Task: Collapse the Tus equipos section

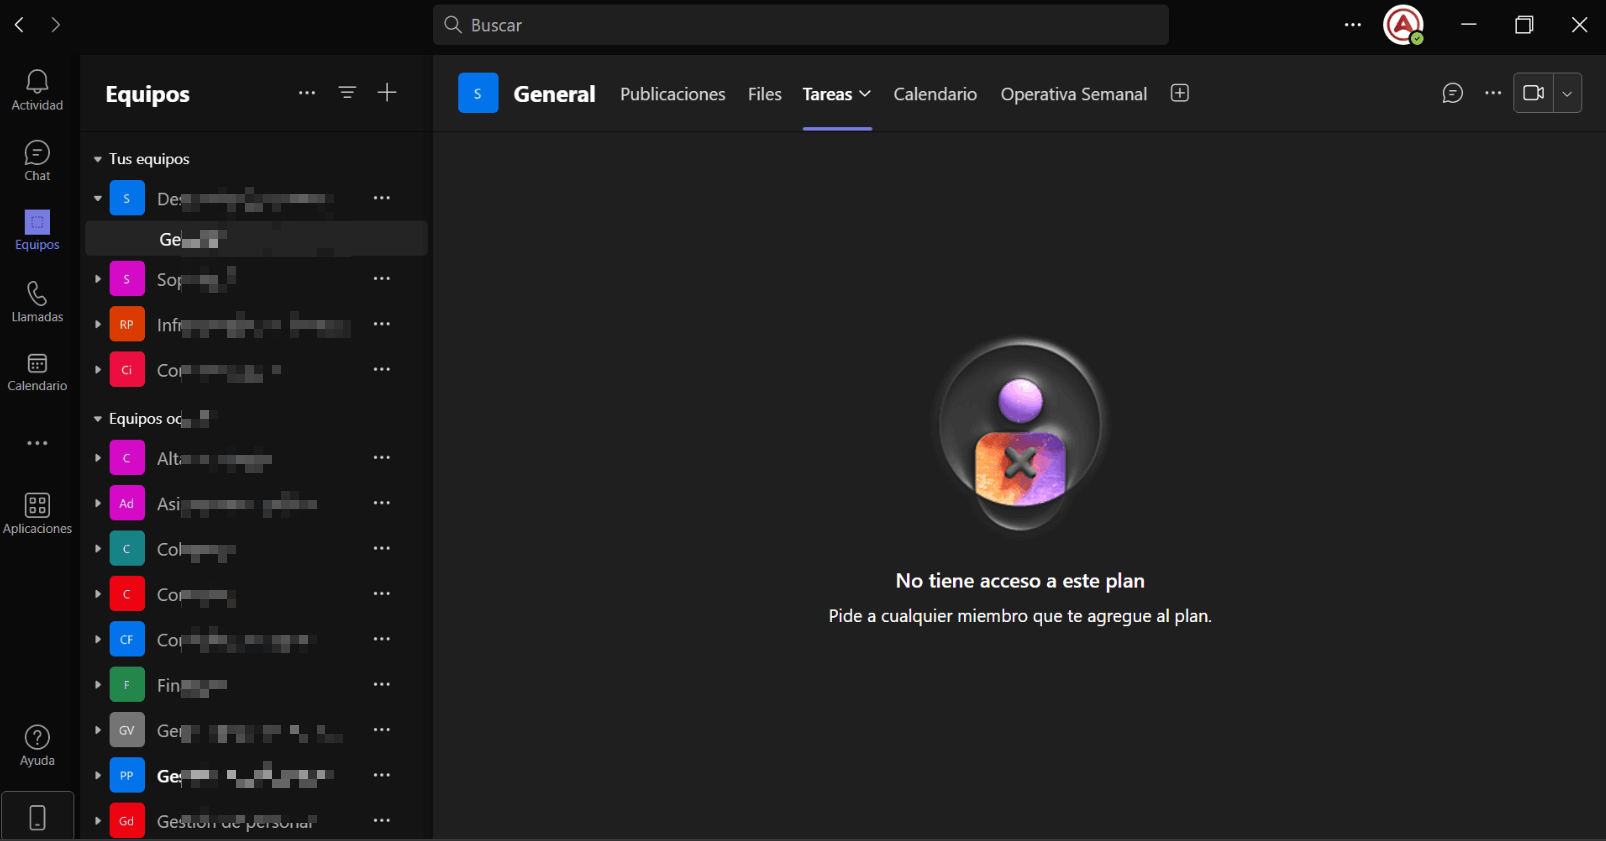Action: (98, 159)
